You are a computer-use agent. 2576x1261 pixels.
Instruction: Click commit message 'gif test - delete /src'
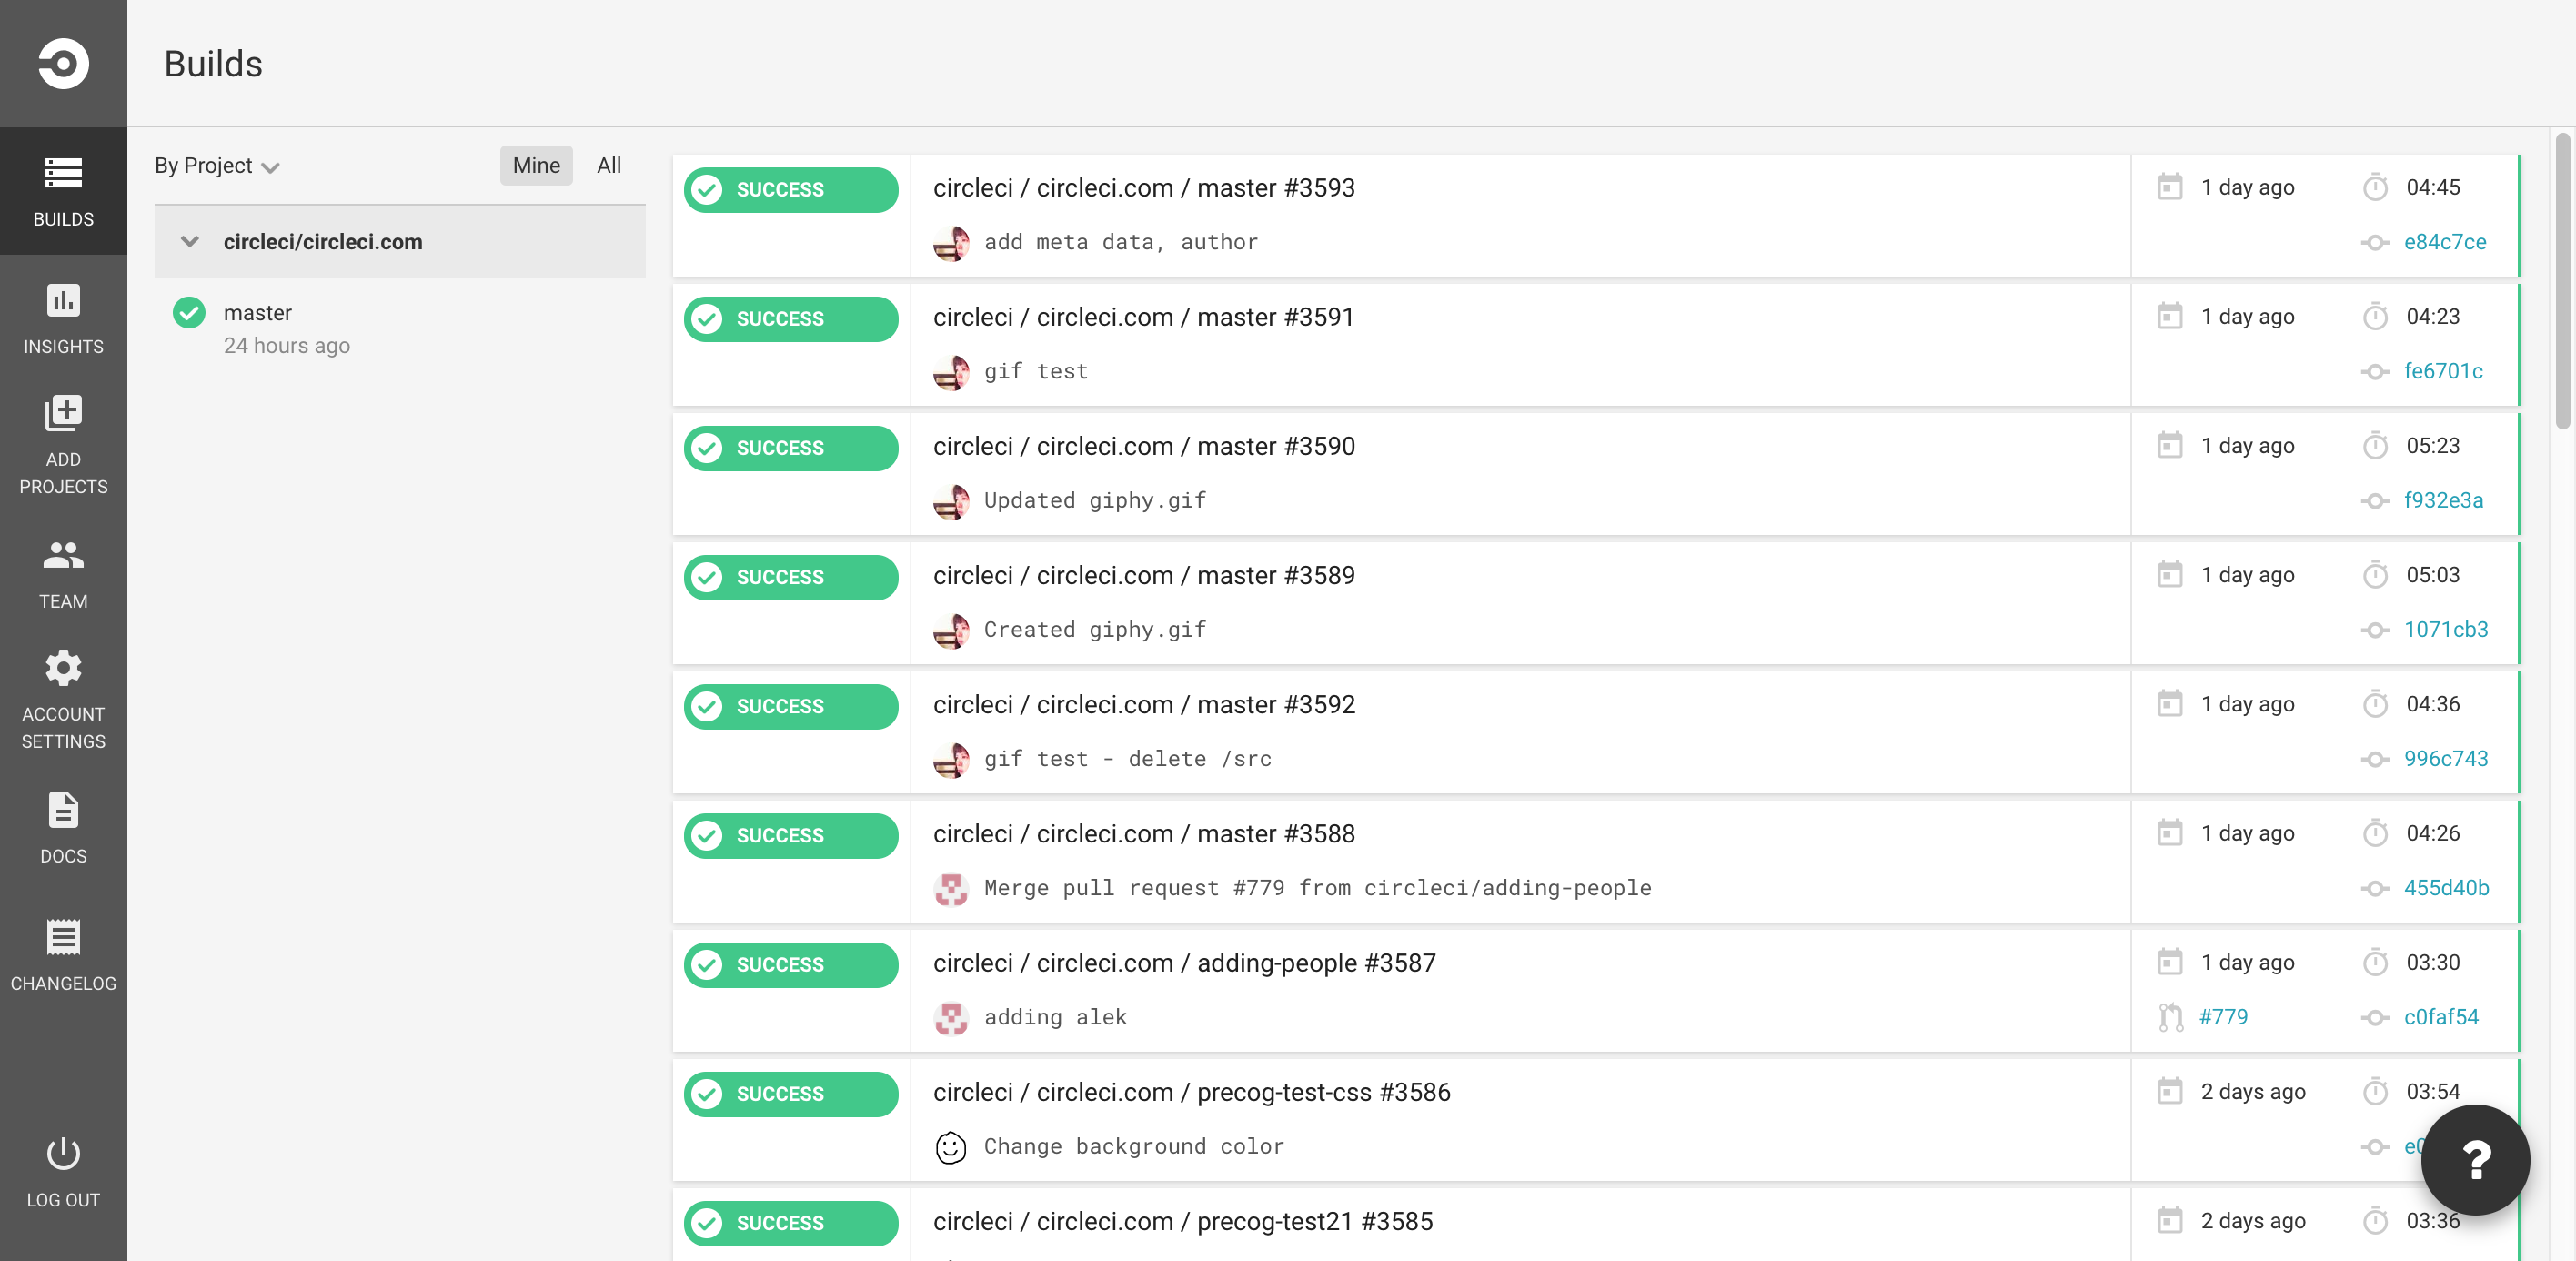pyautogui.click(x=1127, y=759)
